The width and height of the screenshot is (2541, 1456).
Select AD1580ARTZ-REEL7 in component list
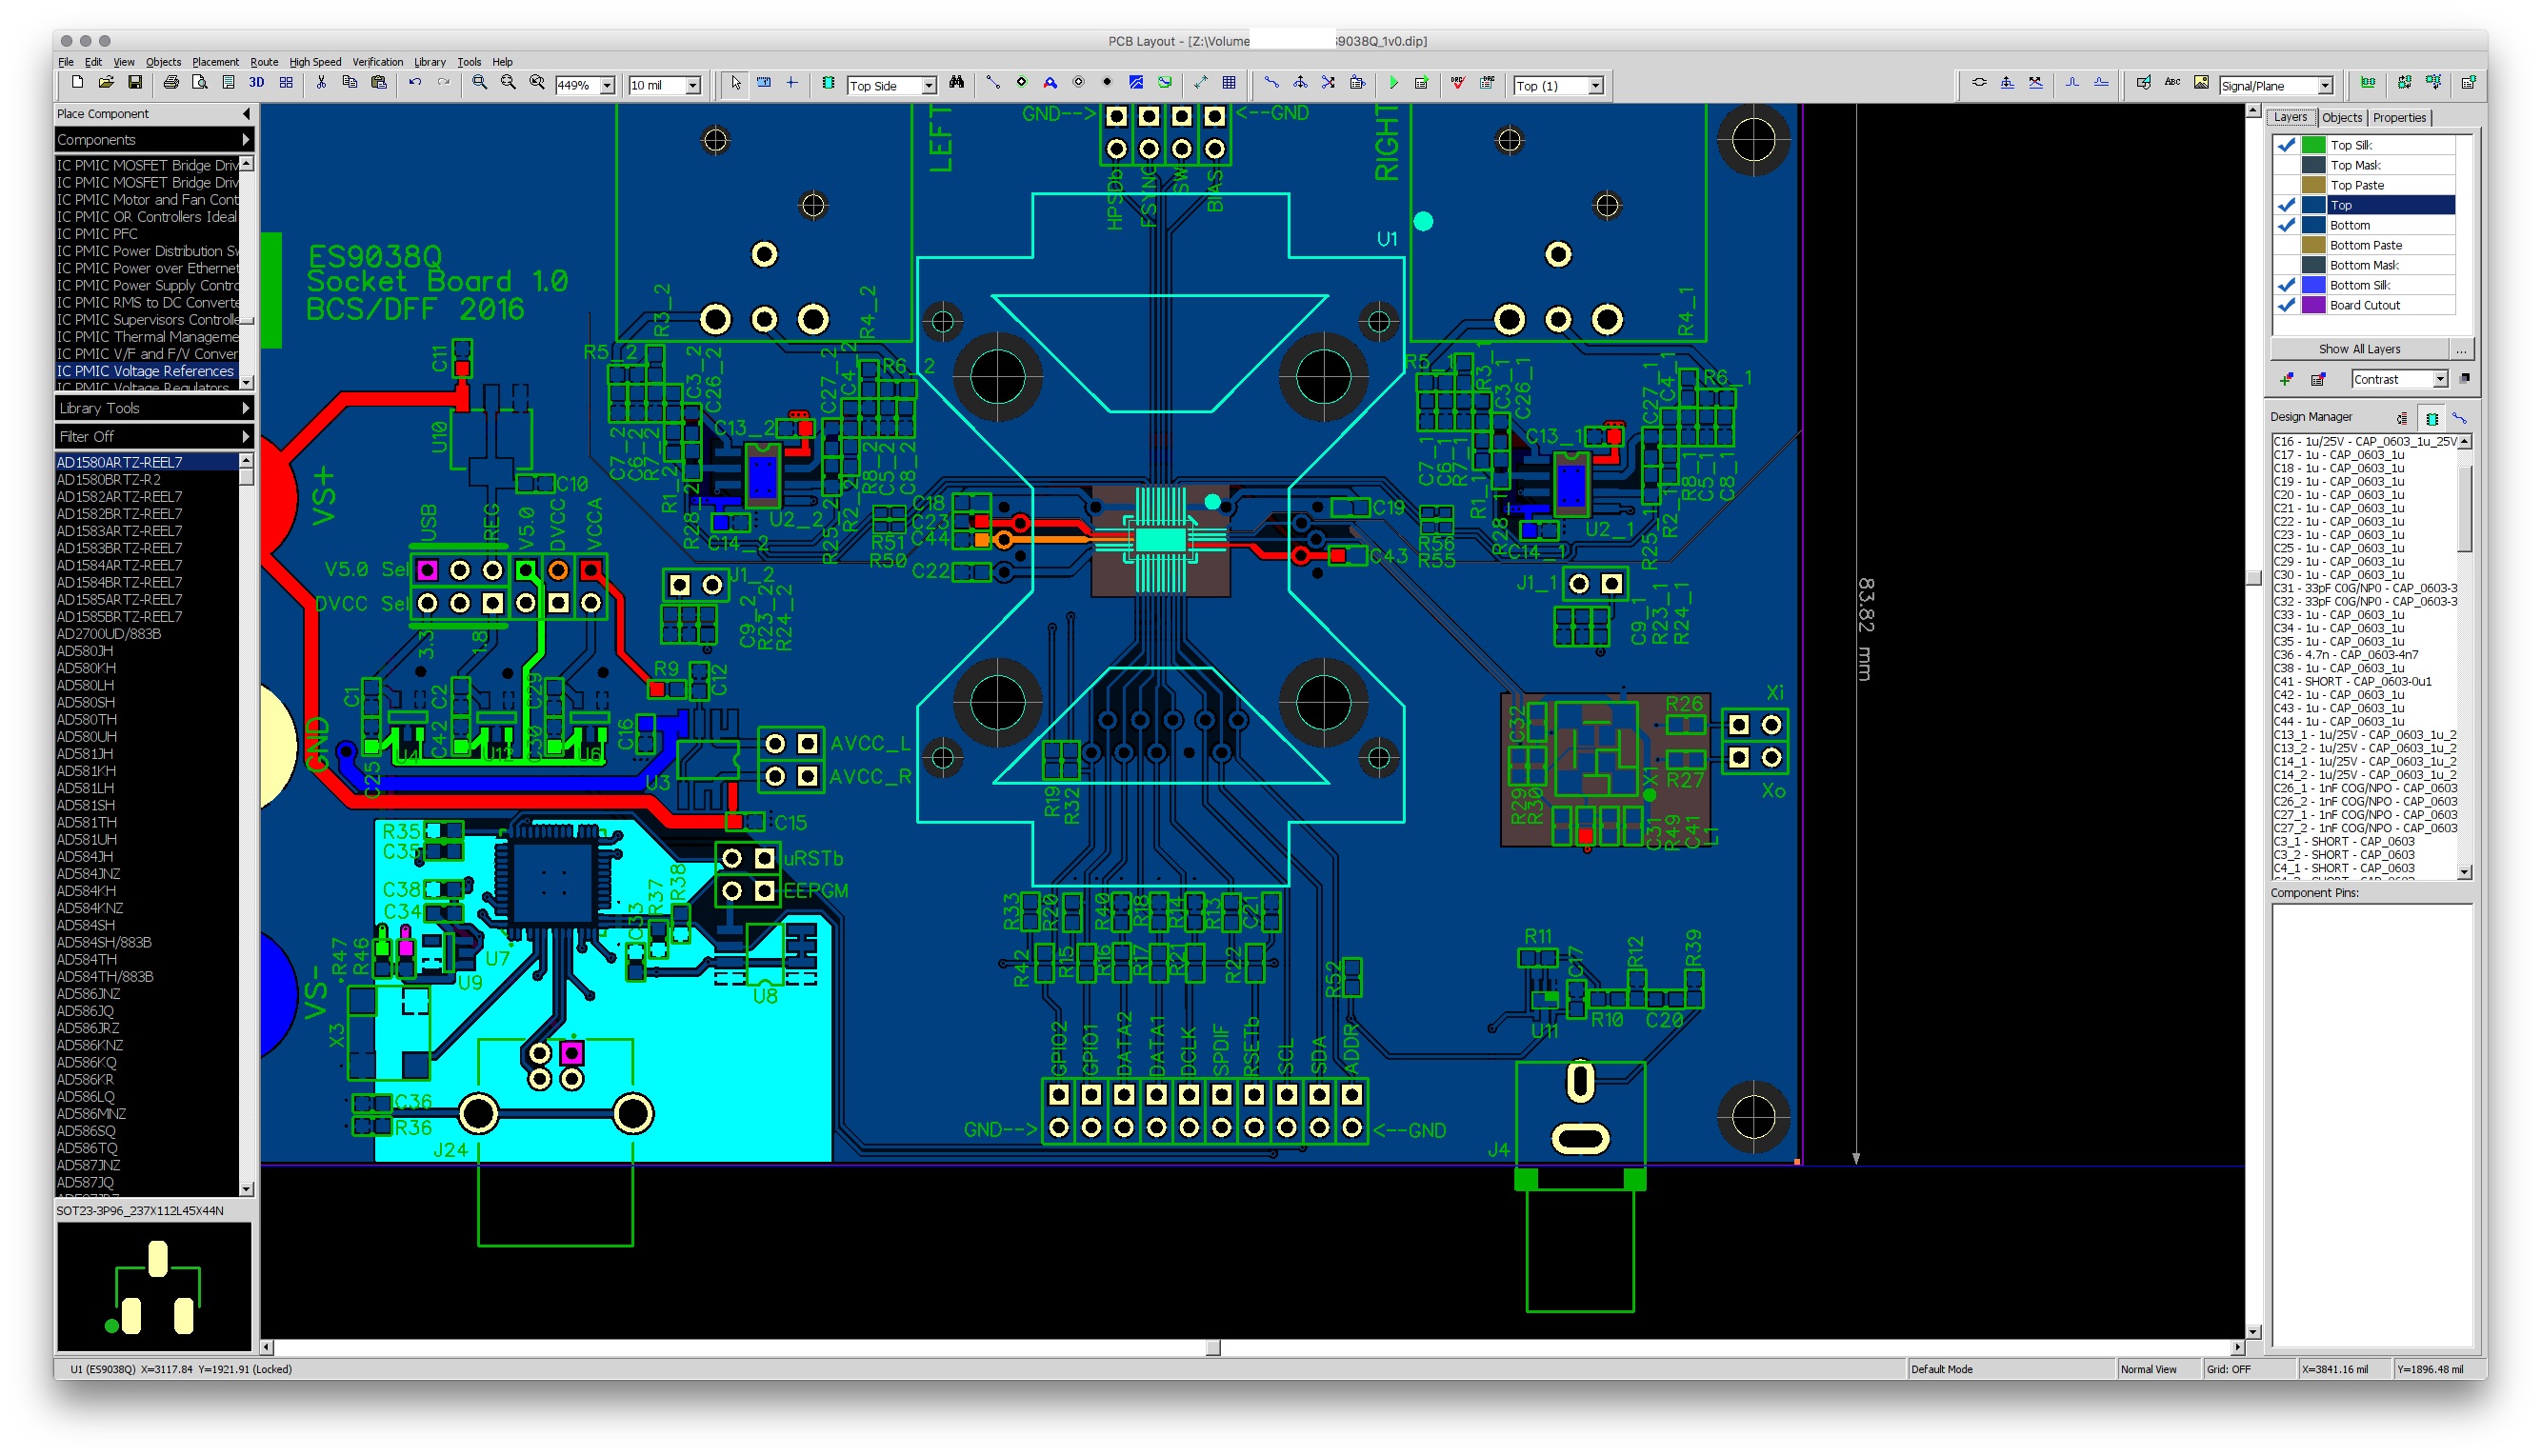(146, 462)
